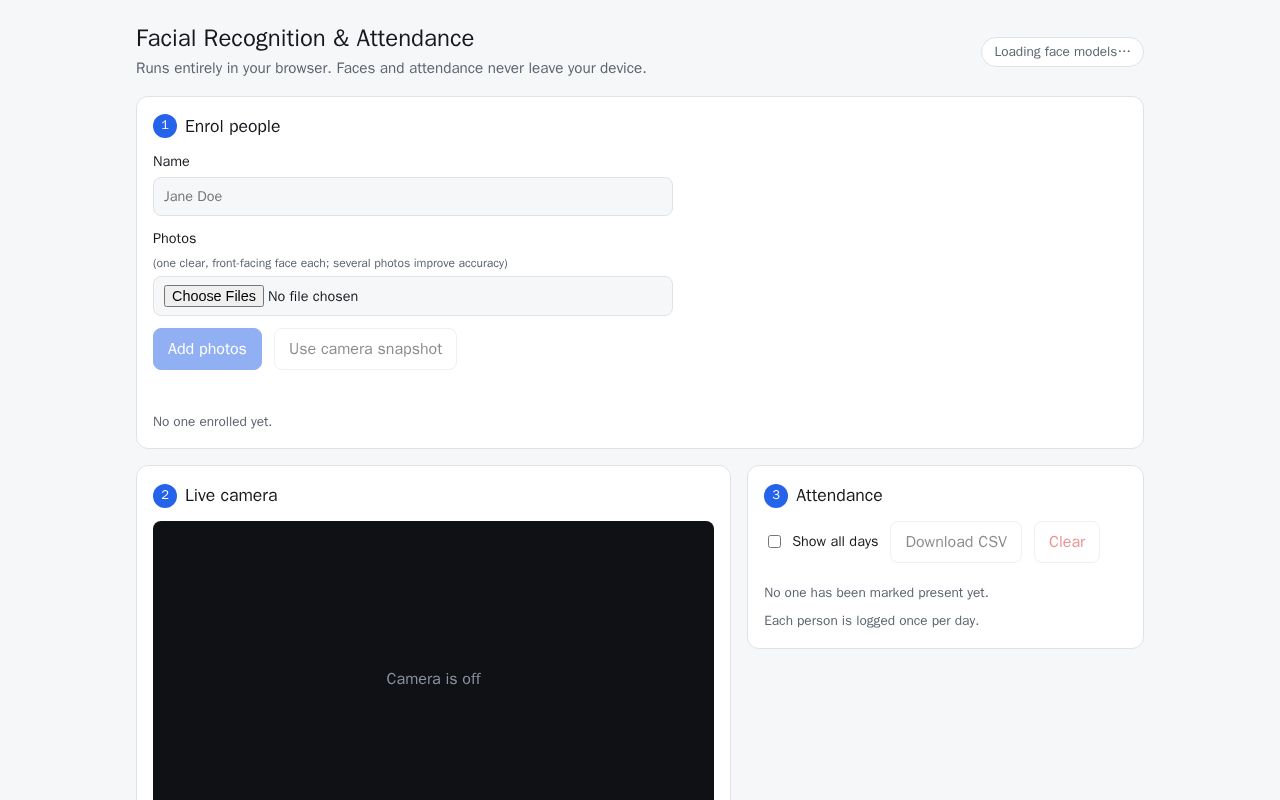Click the Runs entirely in your browser subtitle

coord(391,68)
